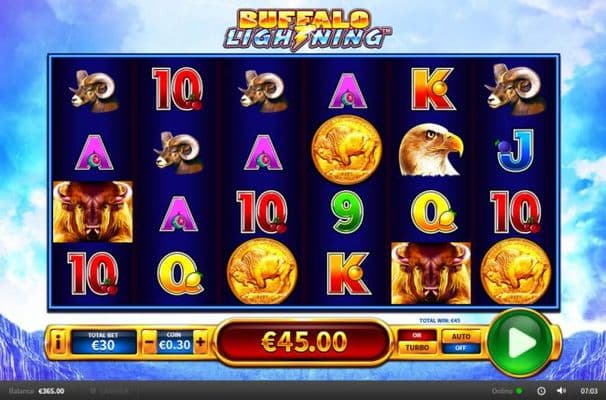Click the gold coin on fourth reel
The height and width of the screenshot is (400, 606).
click(x=347, y=150)
